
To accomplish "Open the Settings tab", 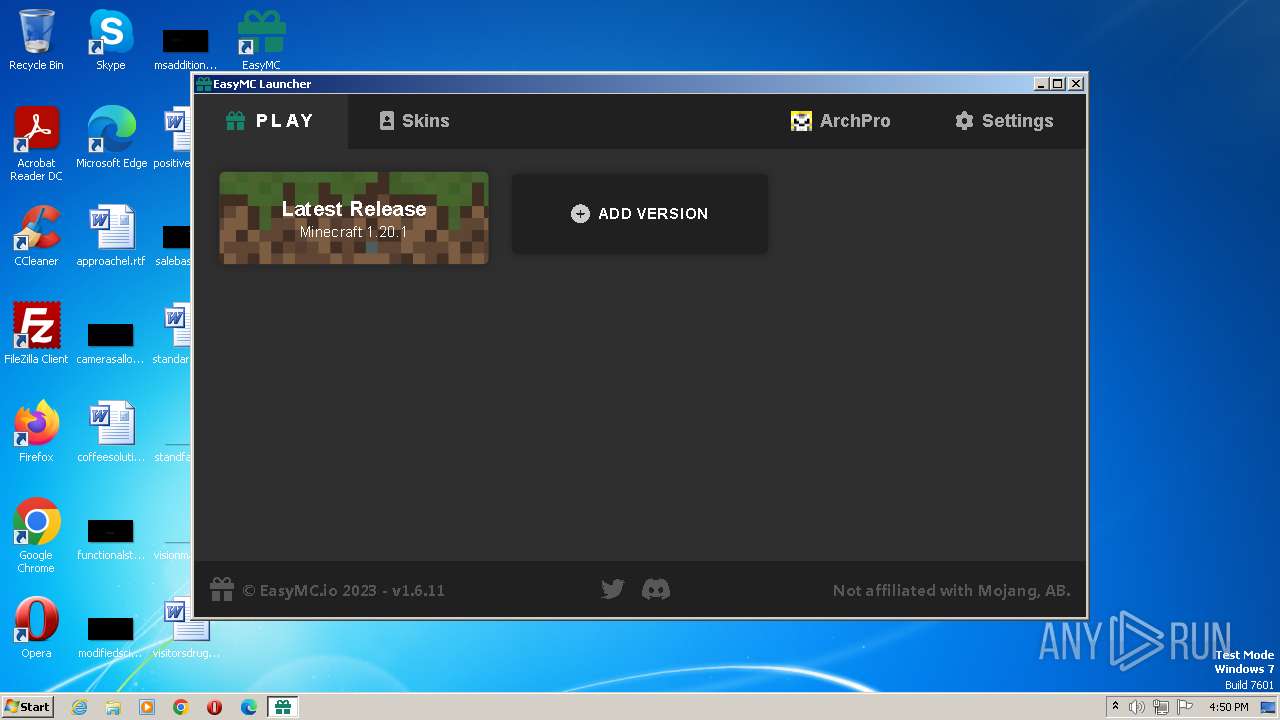I will coord(1004,121).
